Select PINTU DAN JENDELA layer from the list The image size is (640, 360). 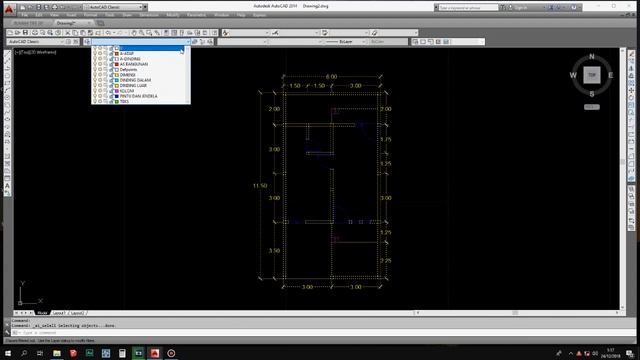[139, 96]
